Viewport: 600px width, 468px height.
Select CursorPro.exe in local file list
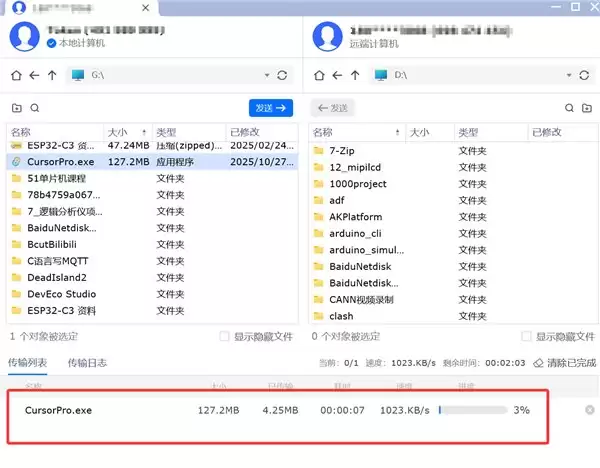pyautogui.click(x=152, y=162)
